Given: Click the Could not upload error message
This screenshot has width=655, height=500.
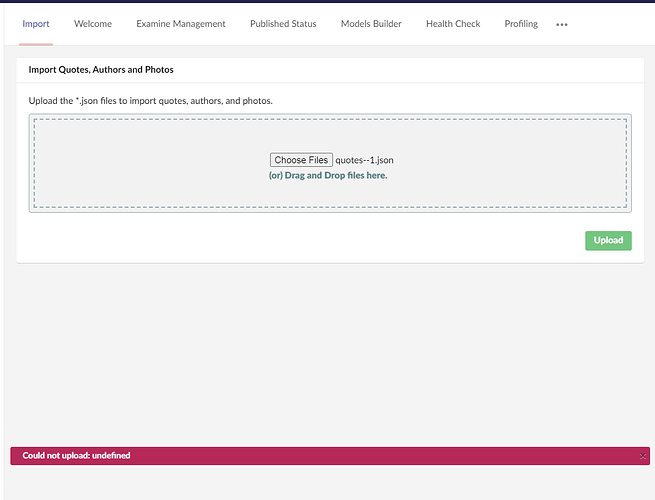Looking at the screenshot, I should (x=76, y=456).
